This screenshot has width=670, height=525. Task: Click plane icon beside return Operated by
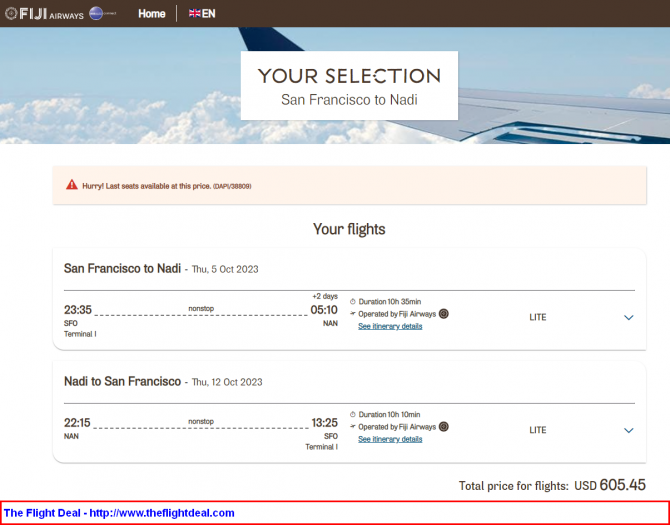[353, 426]
